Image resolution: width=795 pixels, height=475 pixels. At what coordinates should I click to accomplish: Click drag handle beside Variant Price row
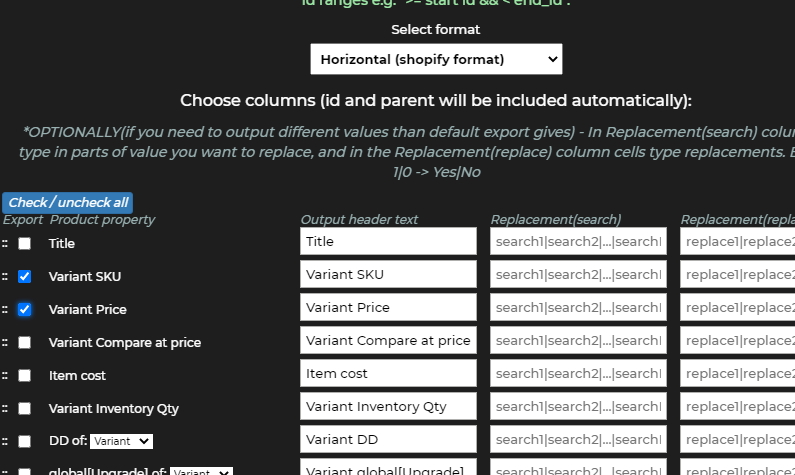(5, 309)
